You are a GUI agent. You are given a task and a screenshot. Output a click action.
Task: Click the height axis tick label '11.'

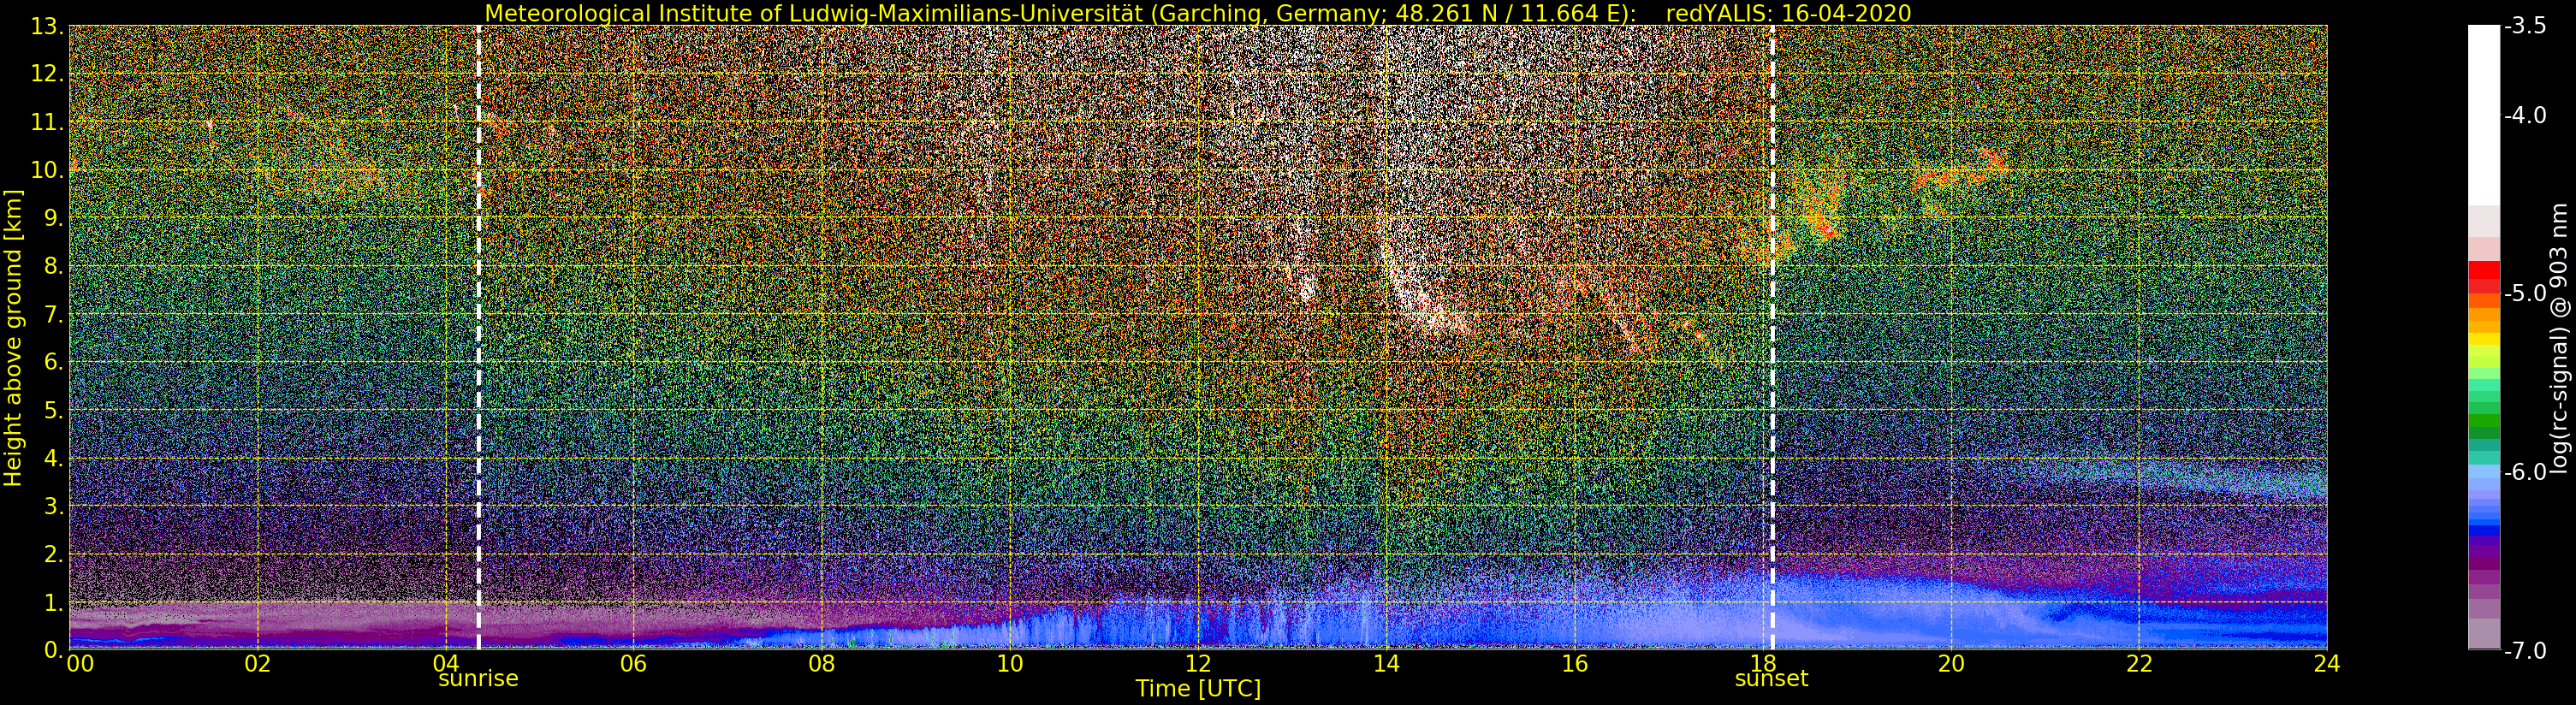pyautogui.click(x=47, y=122)
